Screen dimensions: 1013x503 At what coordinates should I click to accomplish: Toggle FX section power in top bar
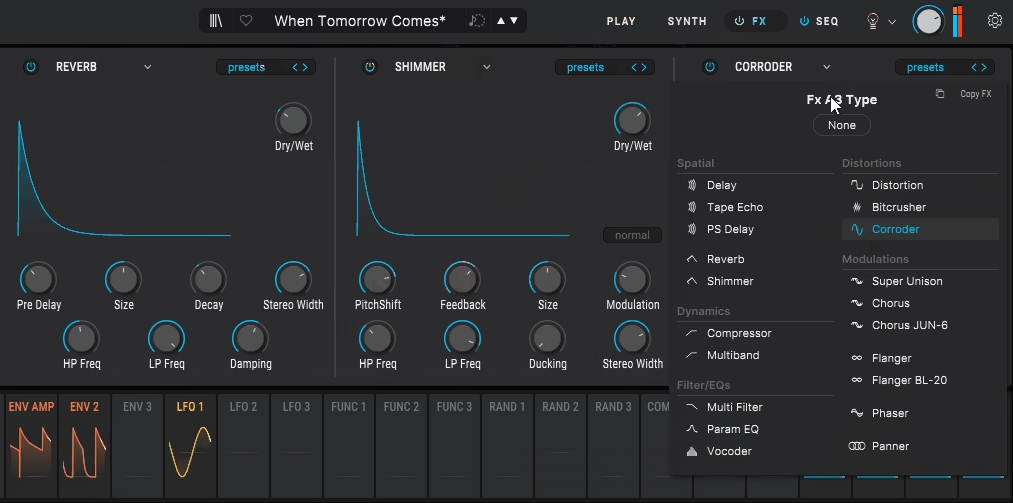739,21
